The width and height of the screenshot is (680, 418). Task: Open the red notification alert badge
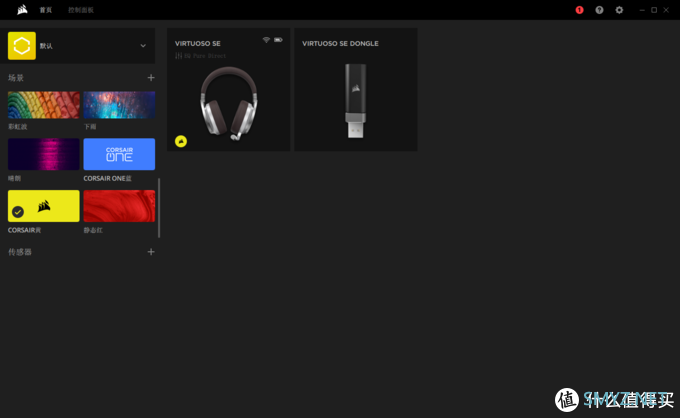click(579, 10)
